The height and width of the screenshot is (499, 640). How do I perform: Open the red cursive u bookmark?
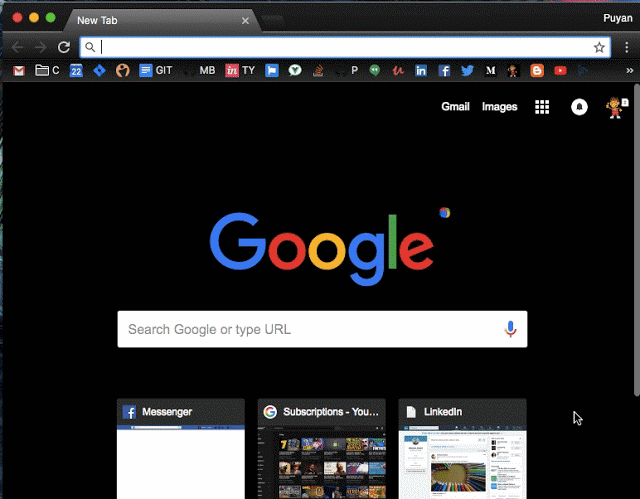pos(398,71)
